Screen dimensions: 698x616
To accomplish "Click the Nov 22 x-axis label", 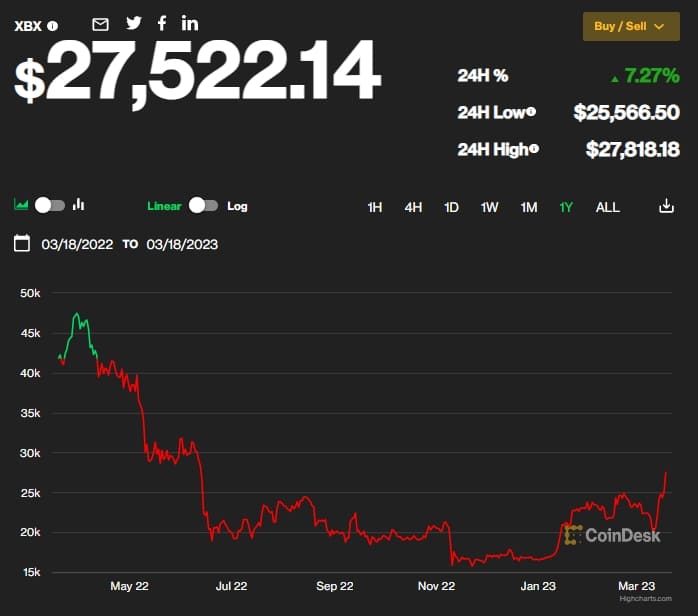I will 436,586.
